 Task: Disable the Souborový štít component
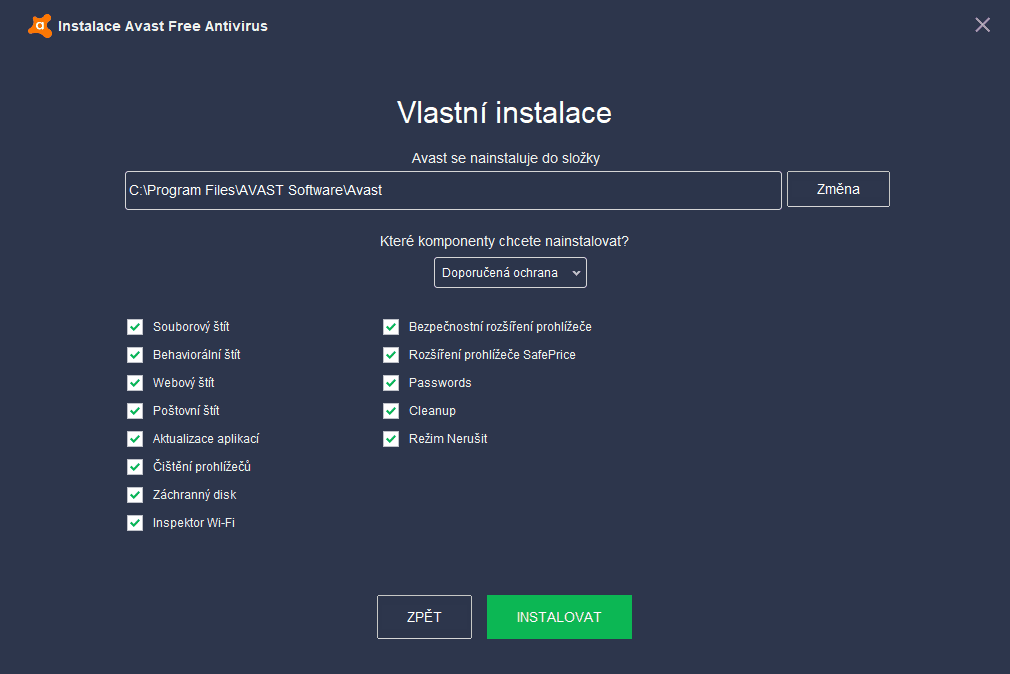(x=135, y=326)
